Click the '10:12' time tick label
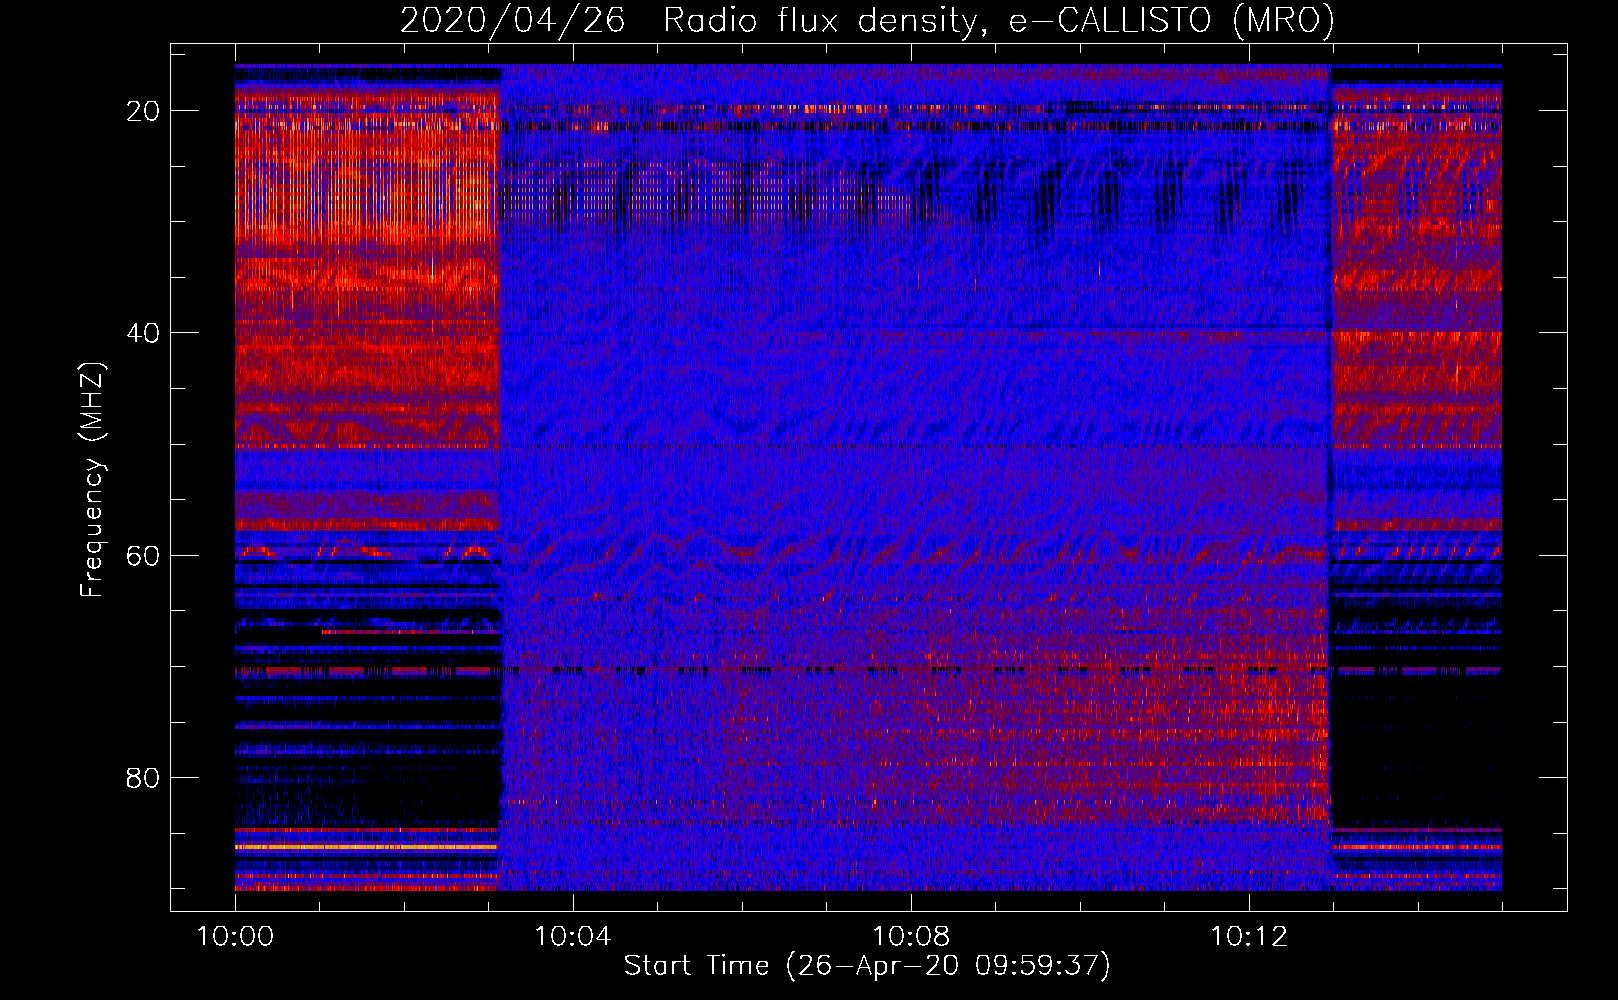This screenshot has width=1618, height=1000. click(x=1249, y=936)
